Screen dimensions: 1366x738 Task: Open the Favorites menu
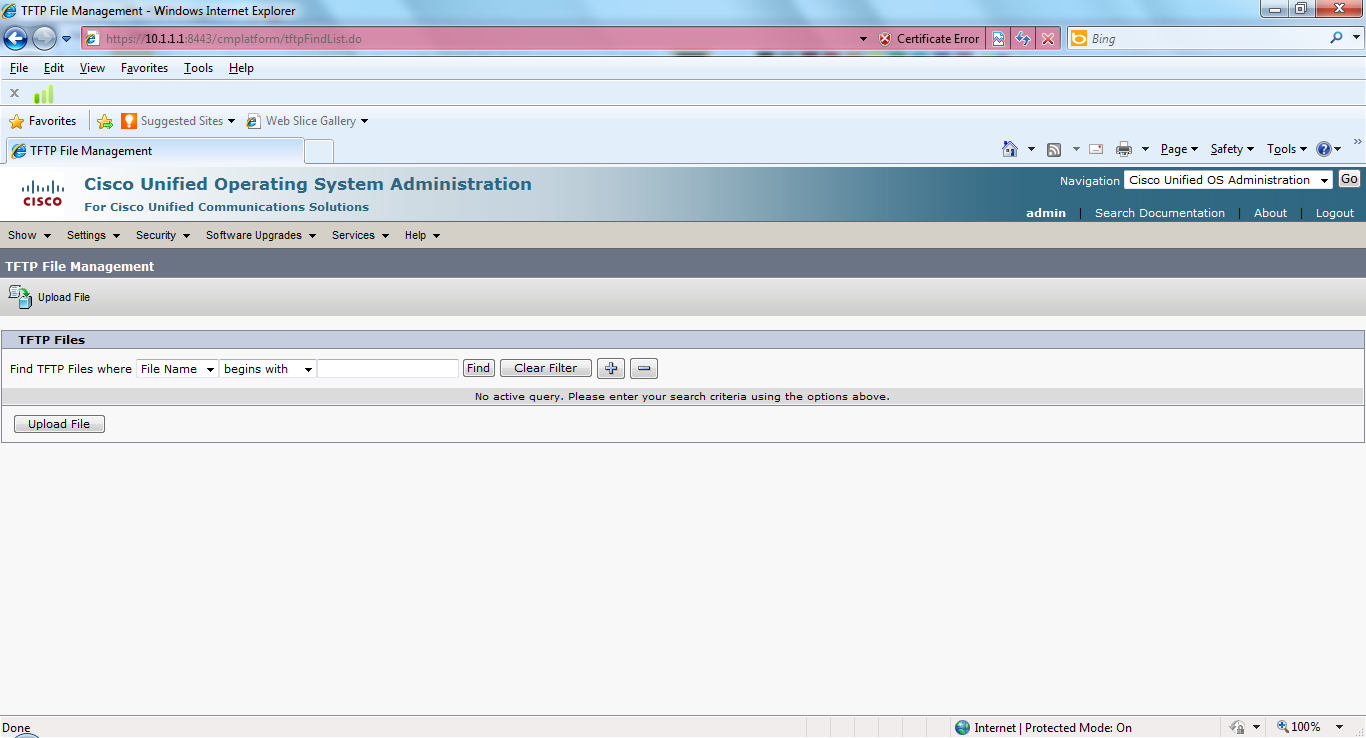coord(144,68)
